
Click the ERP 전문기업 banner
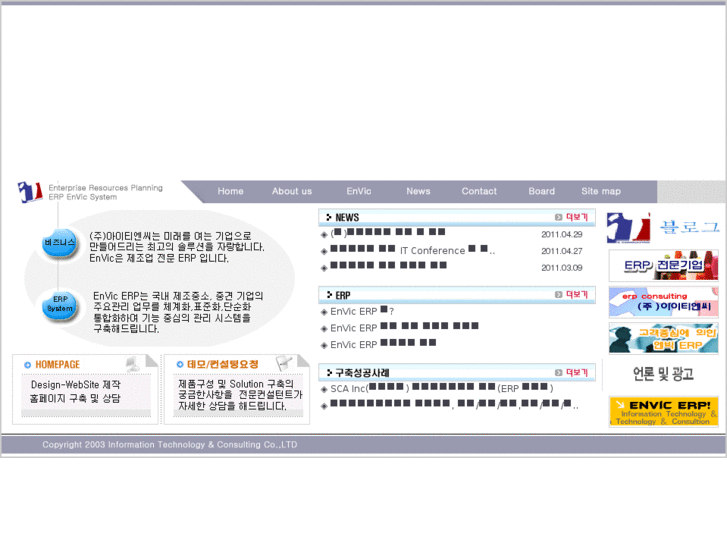pyautogui.click(x=663, y=265)
